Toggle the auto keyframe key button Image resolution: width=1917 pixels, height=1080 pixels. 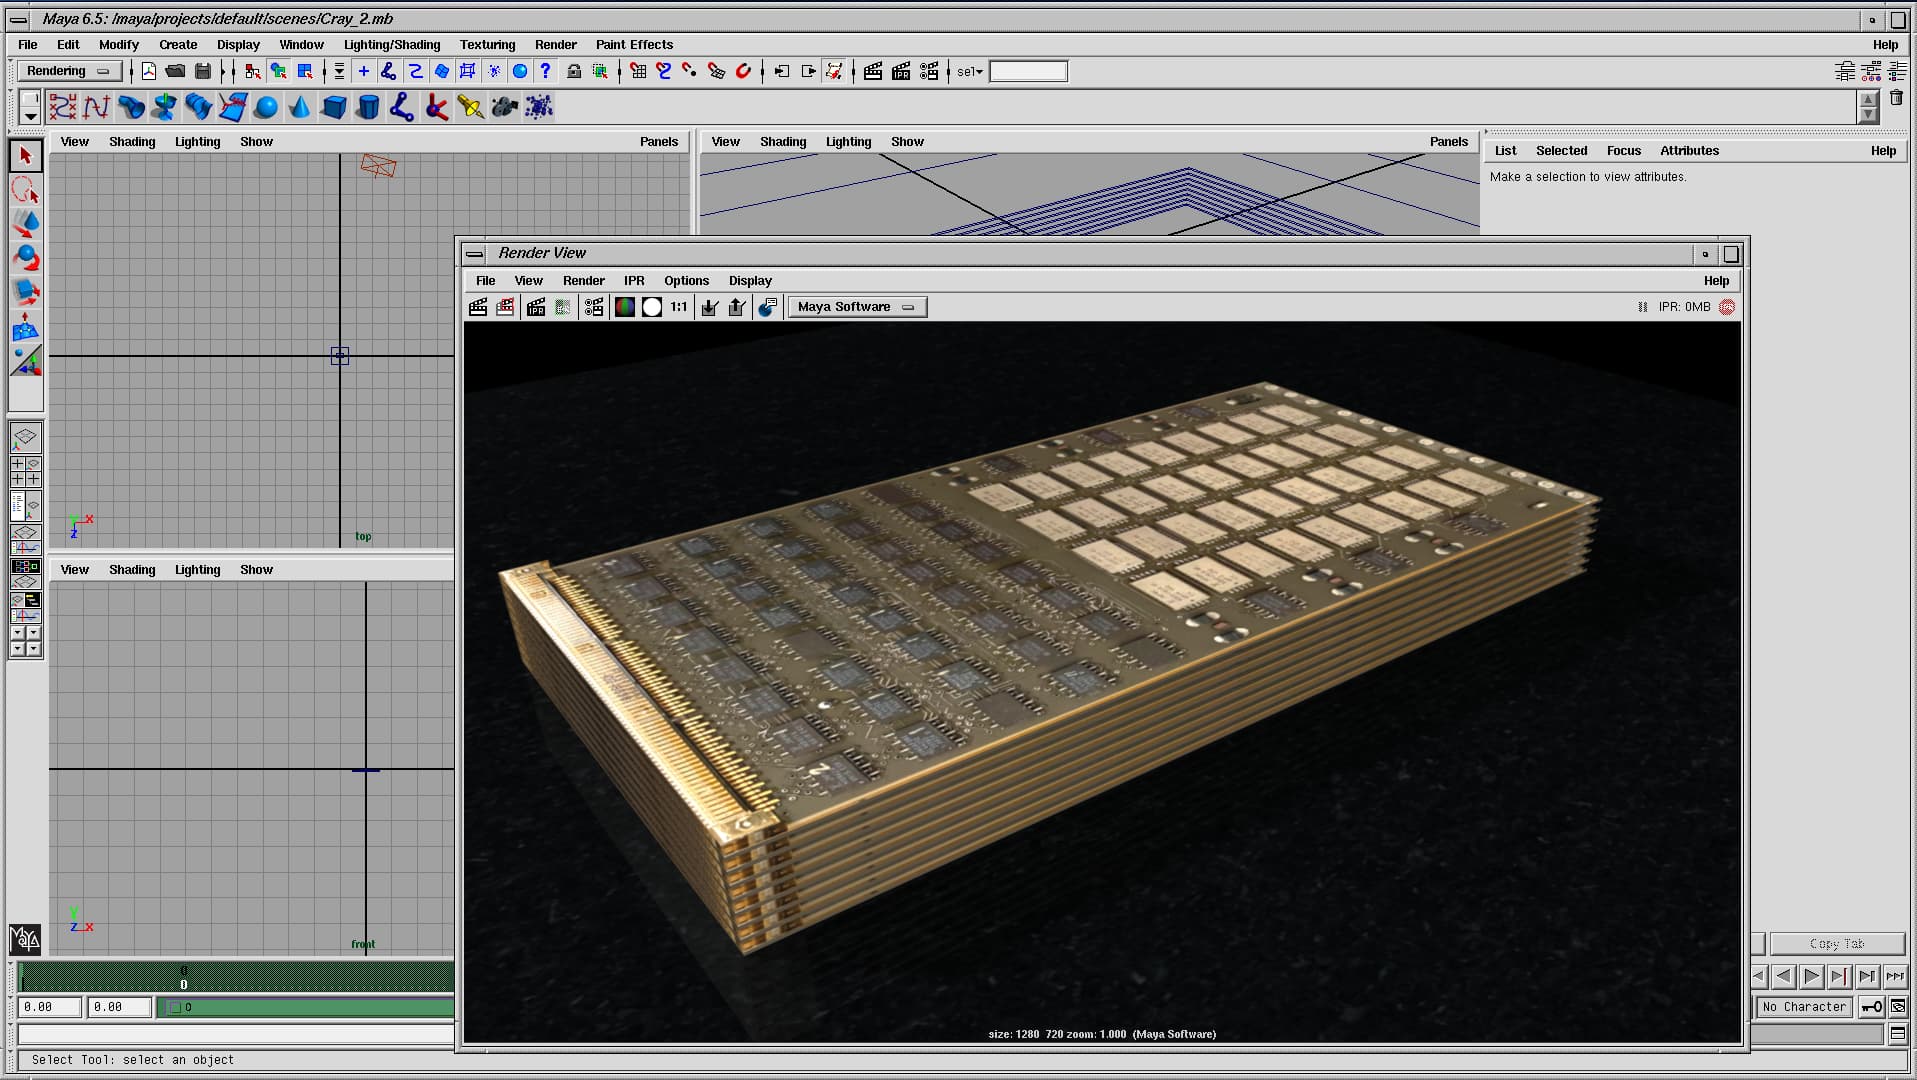[x=1871, y=1007]
